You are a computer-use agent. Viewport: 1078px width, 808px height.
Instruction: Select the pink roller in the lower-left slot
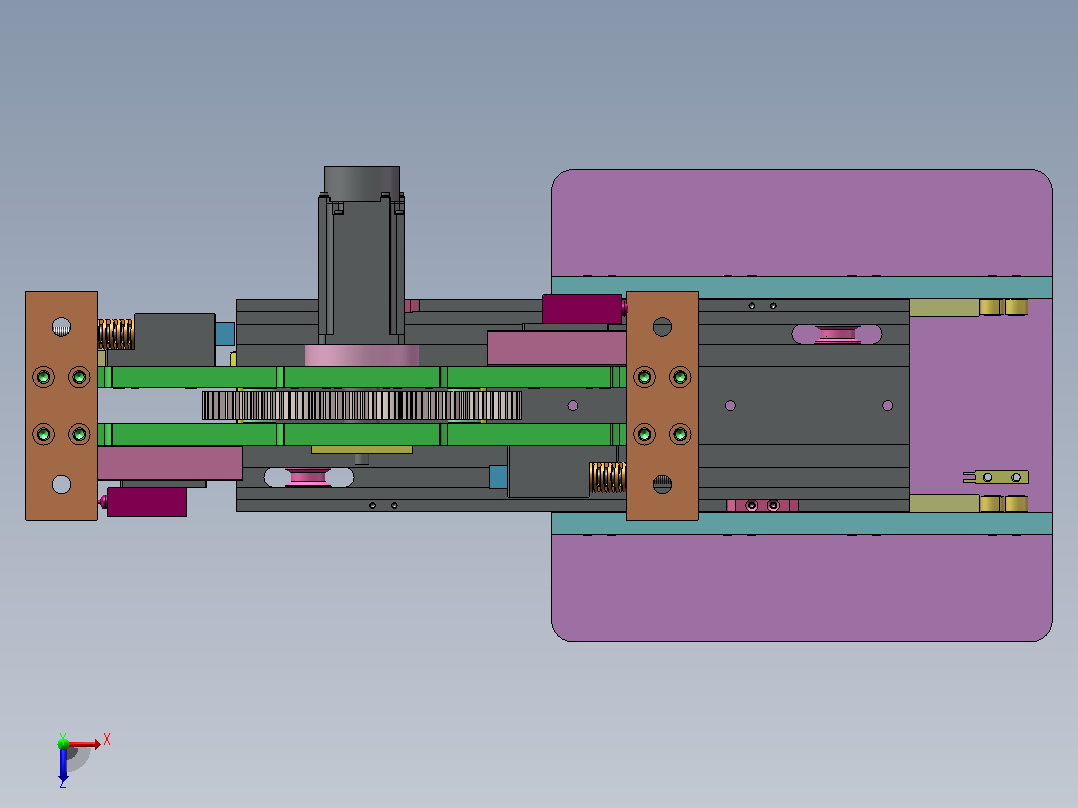(308, 477)
